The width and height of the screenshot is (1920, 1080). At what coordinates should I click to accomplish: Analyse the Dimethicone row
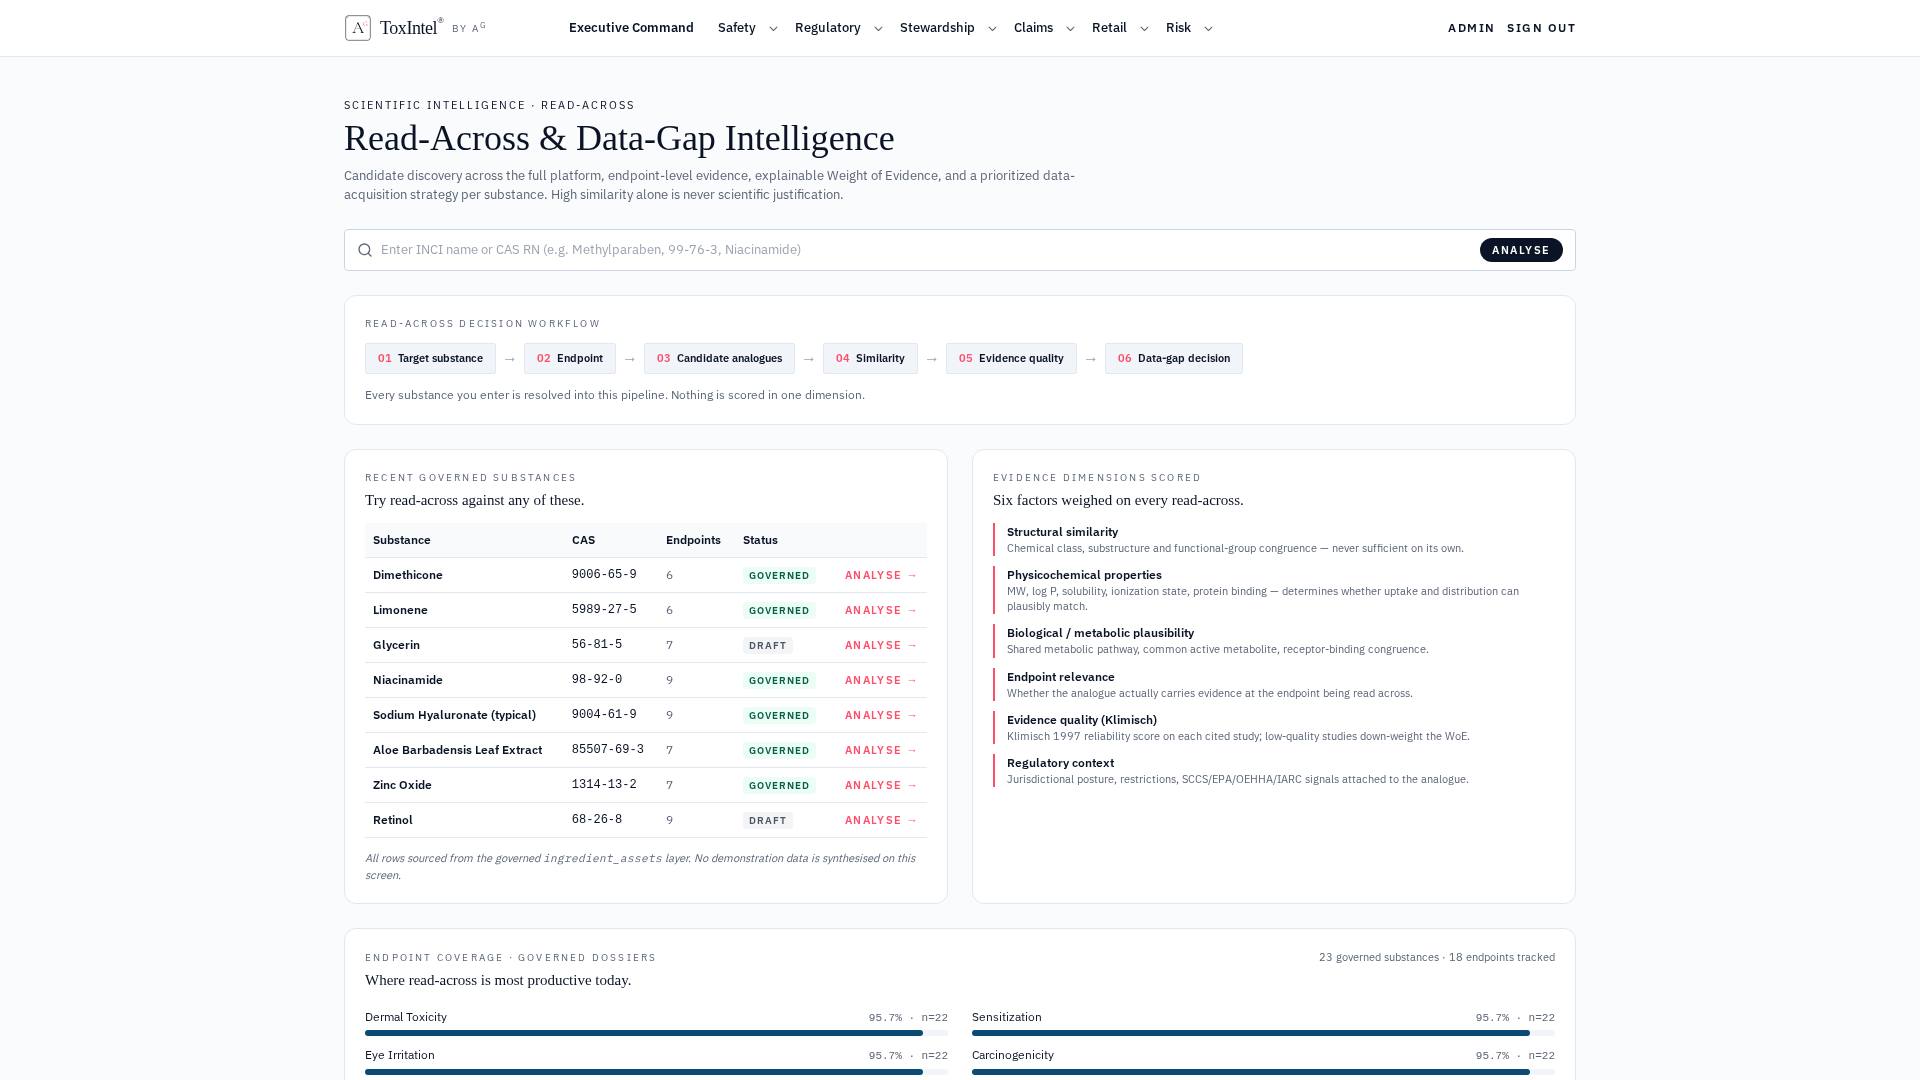pyautogui.click(x=881, y=576)
